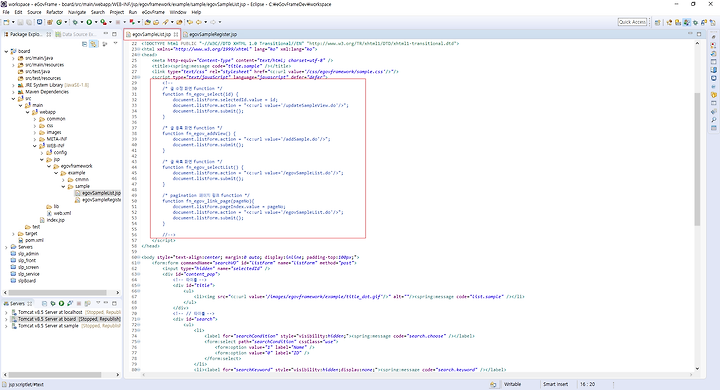720x390 pixels.
Task: Click the Writable status bar entry
Action: pos(512,384)
